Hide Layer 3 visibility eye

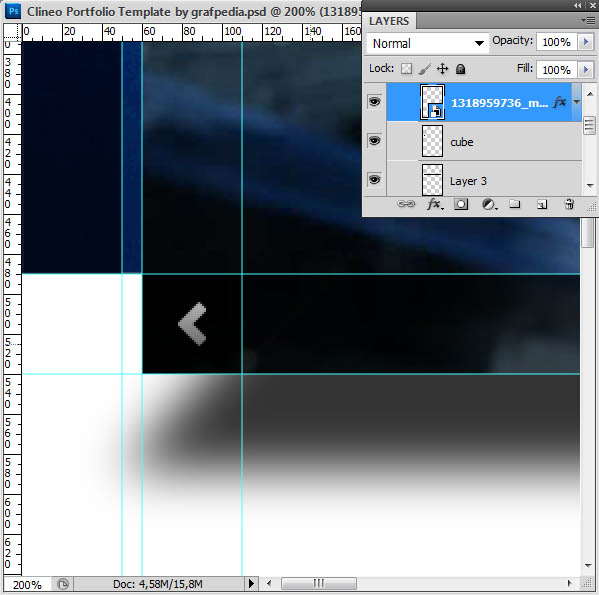pyautogui.click(x=374, y=179)
